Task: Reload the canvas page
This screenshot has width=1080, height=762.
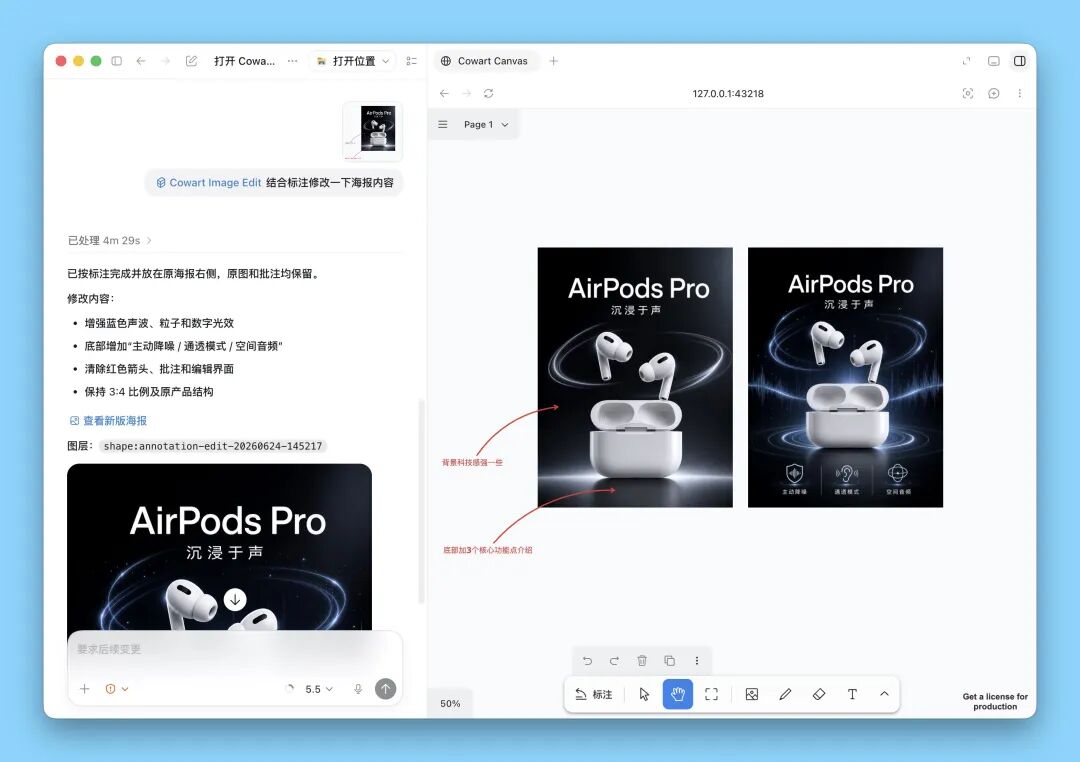Action: point(488,93)
